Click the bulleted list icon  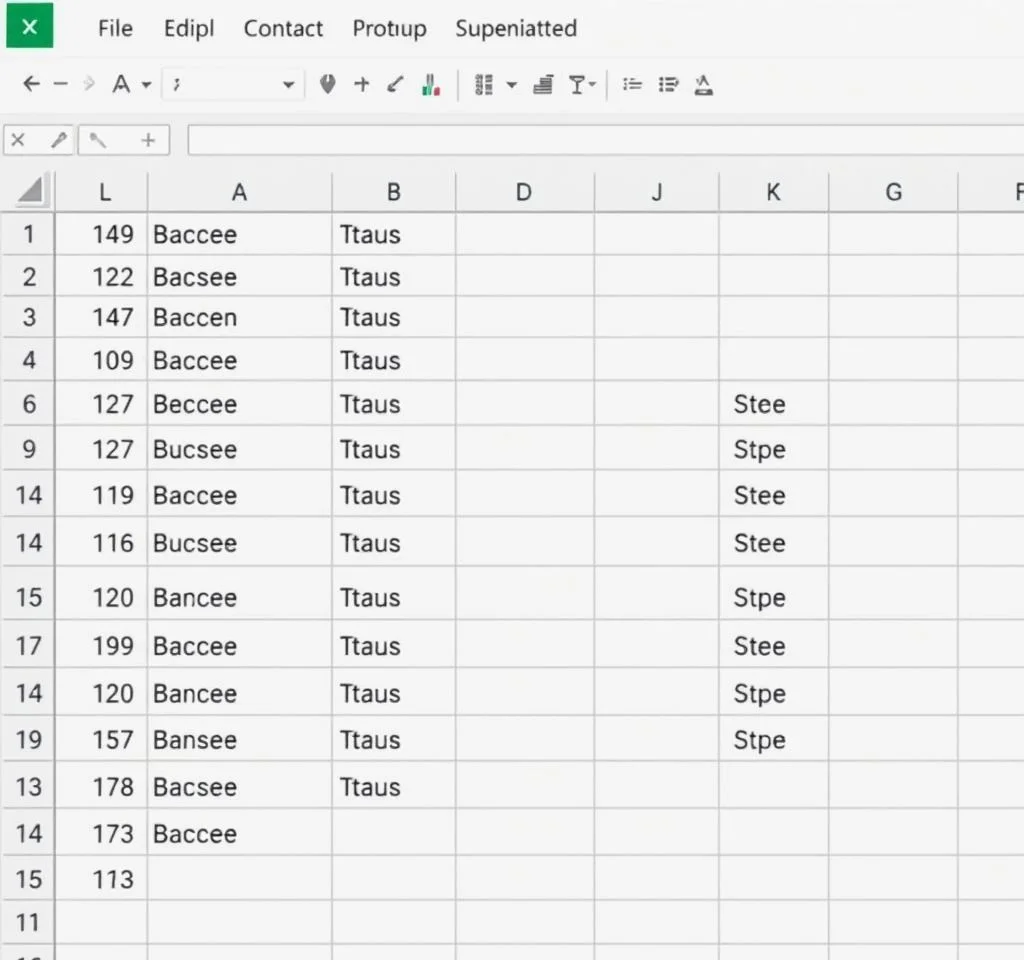632,85
